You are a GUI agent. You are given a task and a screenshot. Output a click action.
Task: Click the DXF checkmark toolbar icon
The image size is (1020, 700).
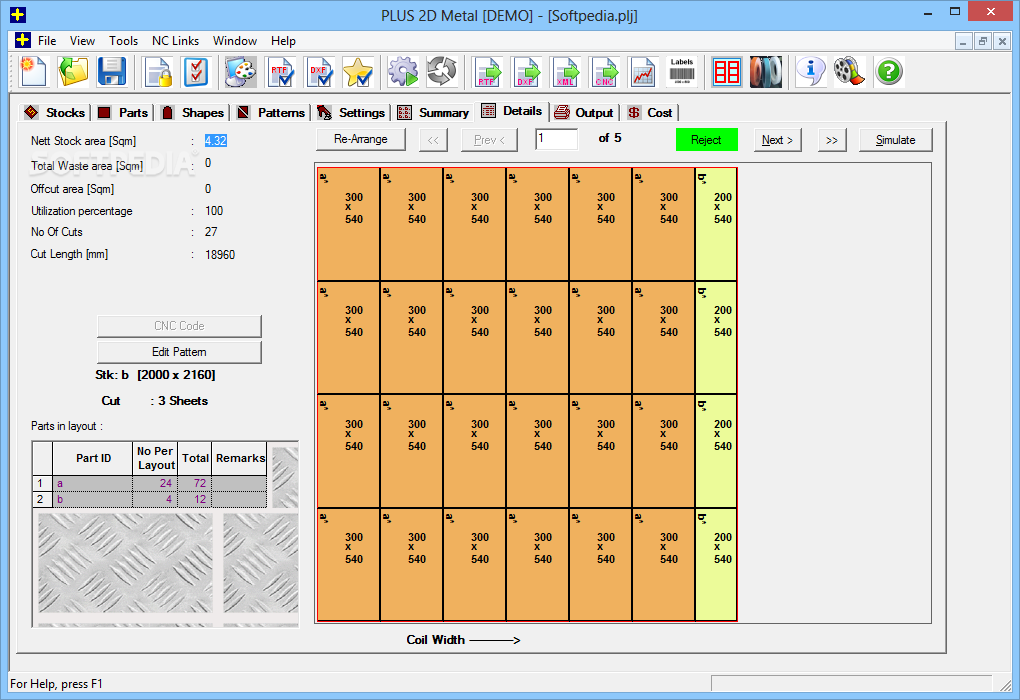click(x=319, y=72)
